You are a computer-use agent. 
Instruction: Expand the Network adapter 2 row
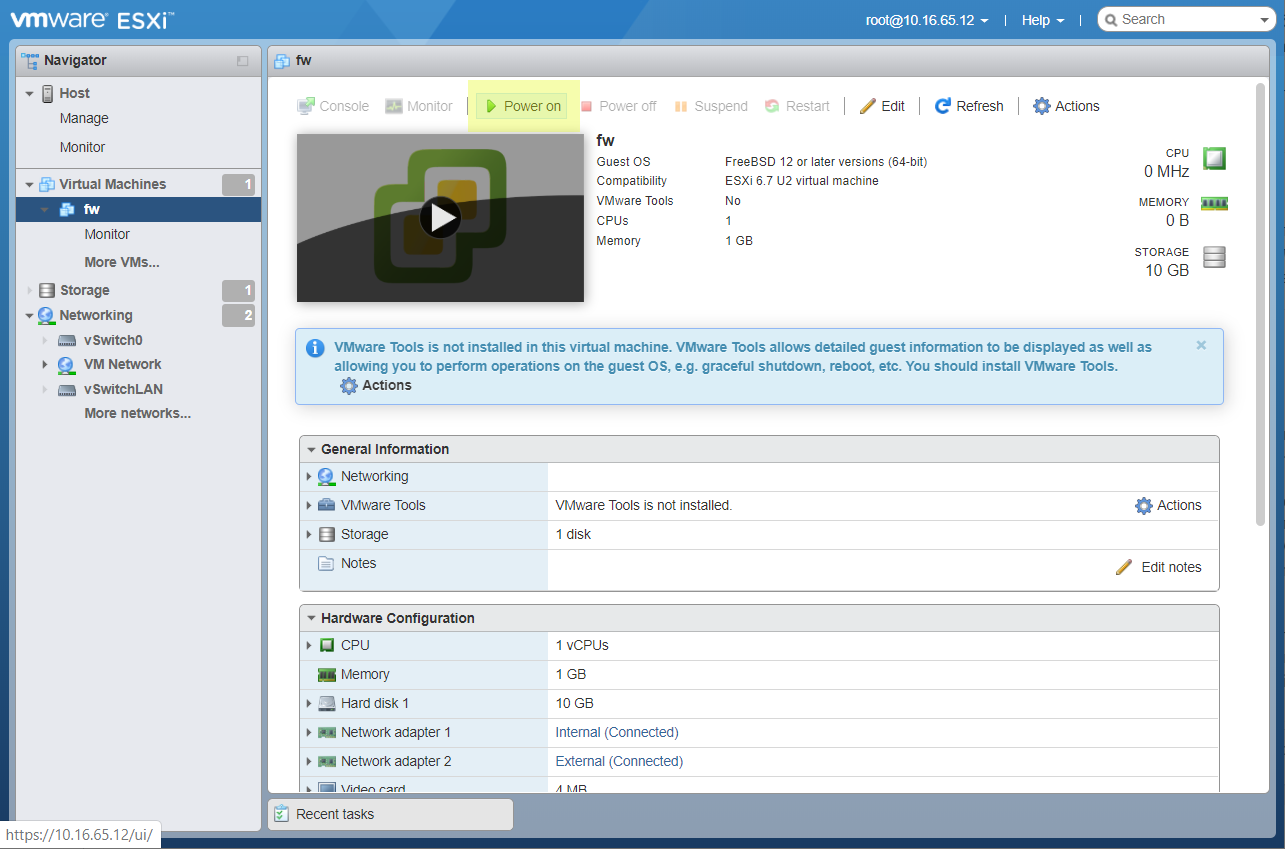pyautogui.click(x=309, y=762)
